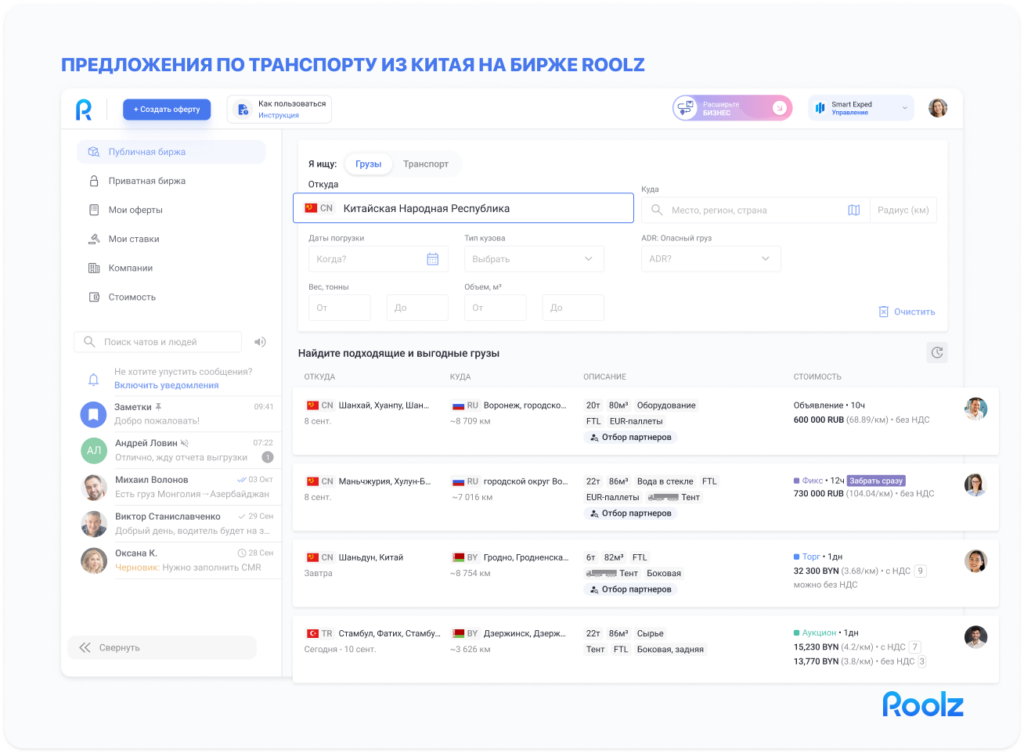The height and width of the screenshot is (753, 1024).
Task: Click Отбор партнеров on the Воронеж row
Action: (x=630, y=437)
